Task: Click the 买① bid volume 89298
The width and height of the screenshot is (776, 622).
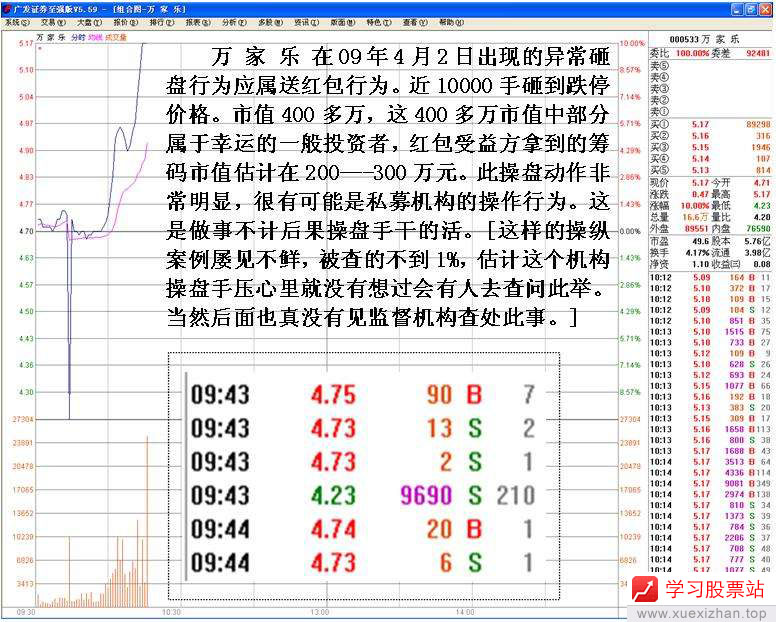Action: click(758, 124)
